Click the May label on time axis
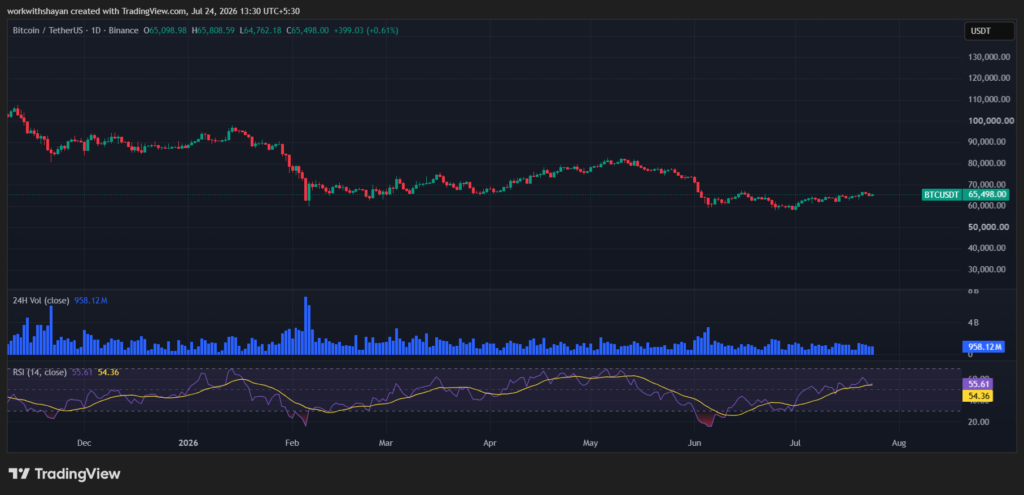 [x=590, y=443]
